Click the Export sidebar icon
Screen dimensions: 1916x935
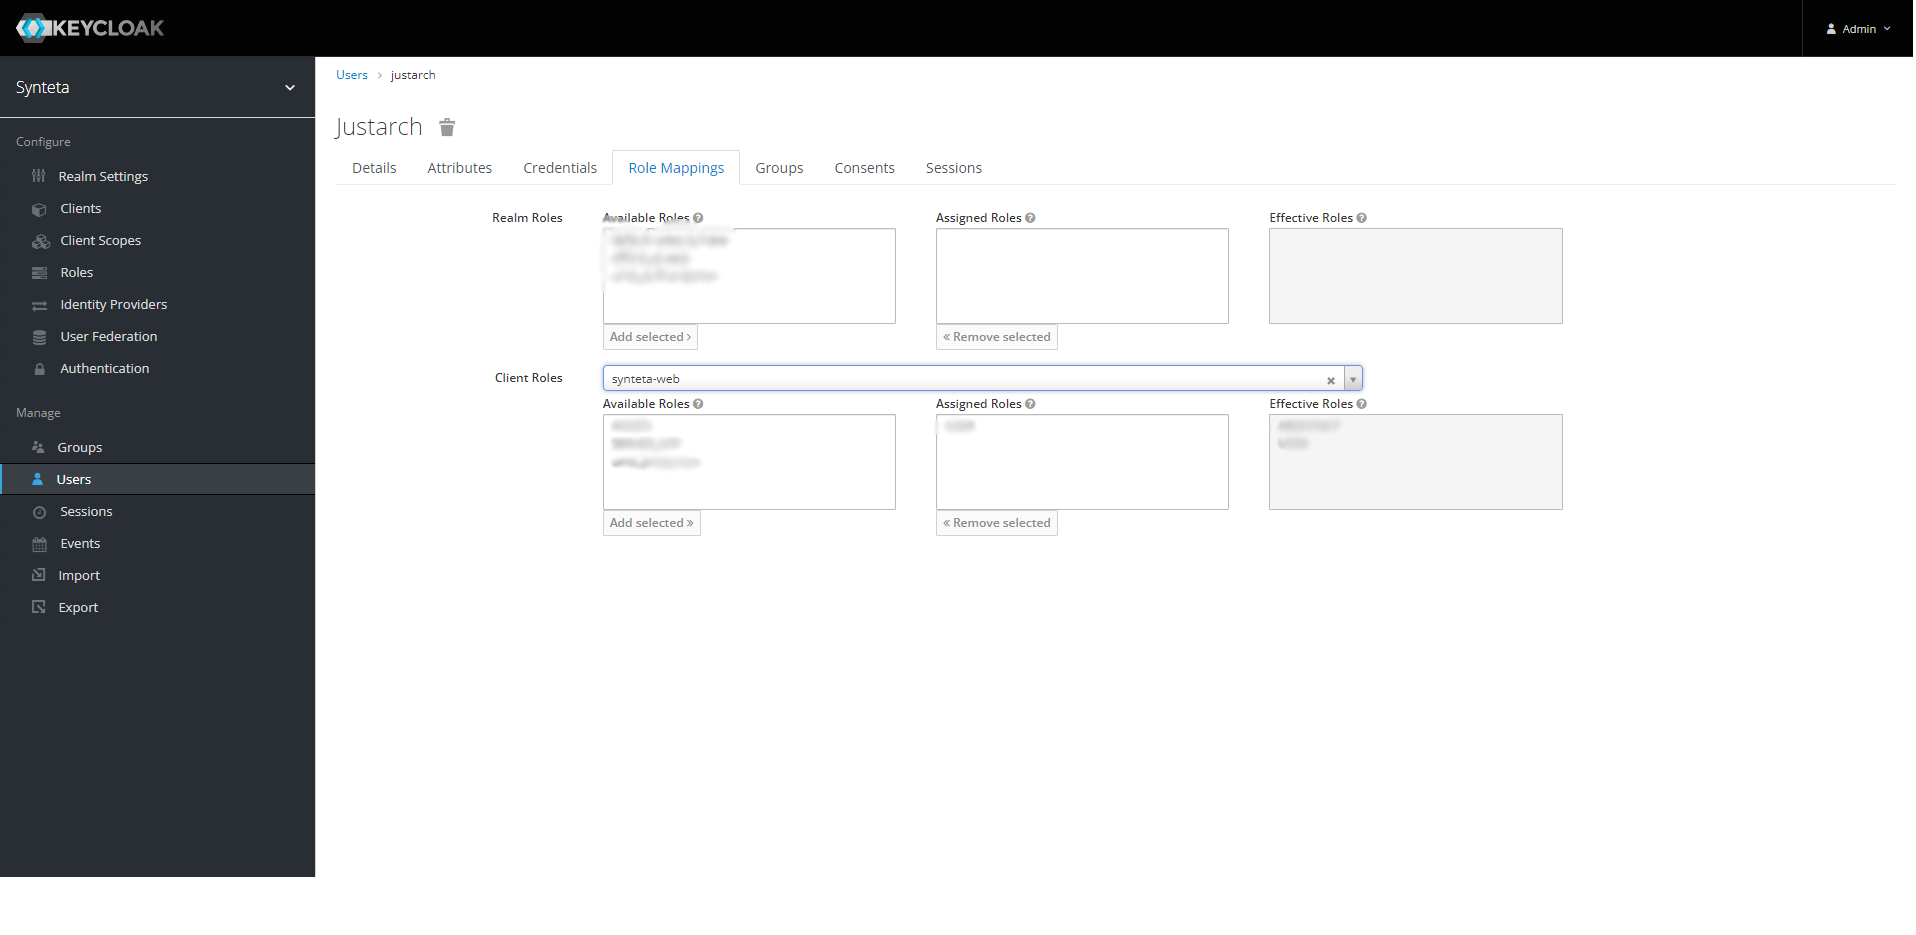coord(36,607)
